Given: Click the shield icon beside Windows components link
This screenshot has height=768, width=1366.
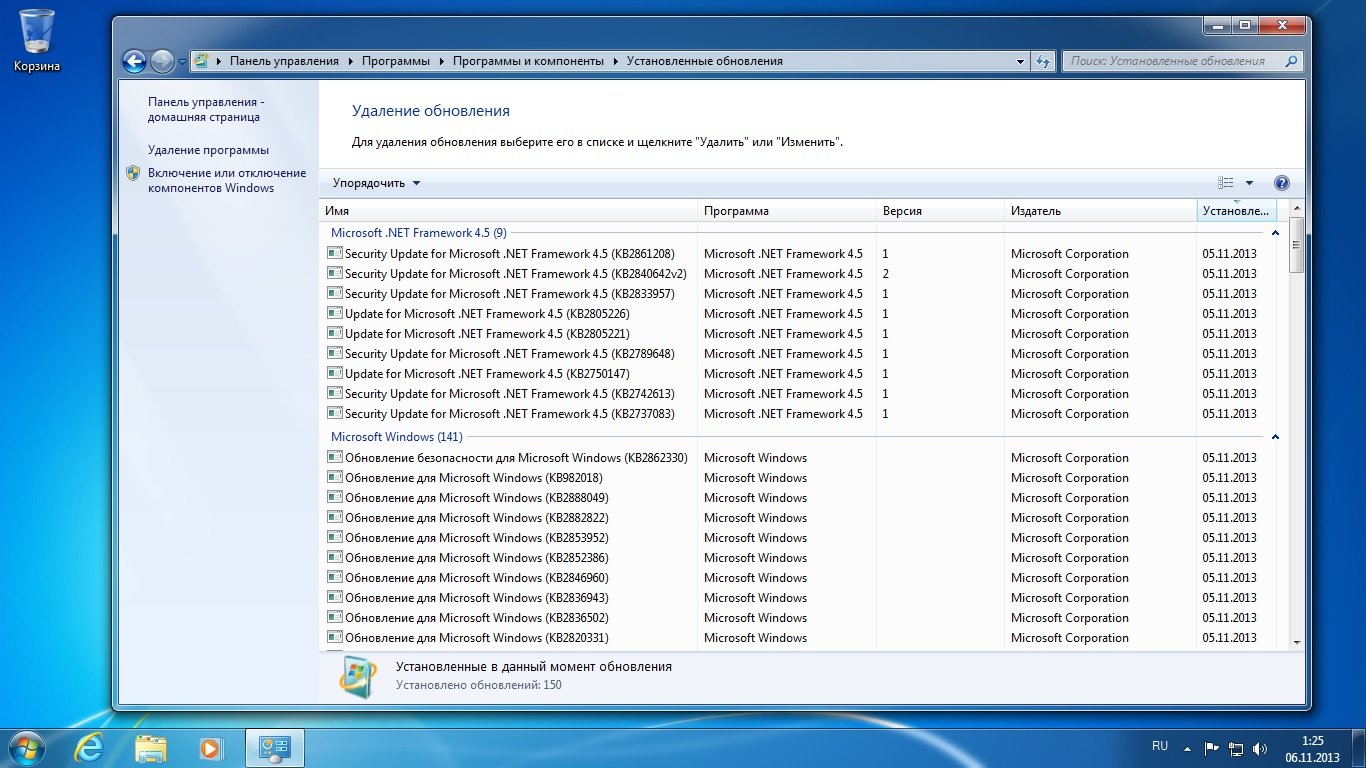Looking at the screenshot, I should [x=133, y=173].
